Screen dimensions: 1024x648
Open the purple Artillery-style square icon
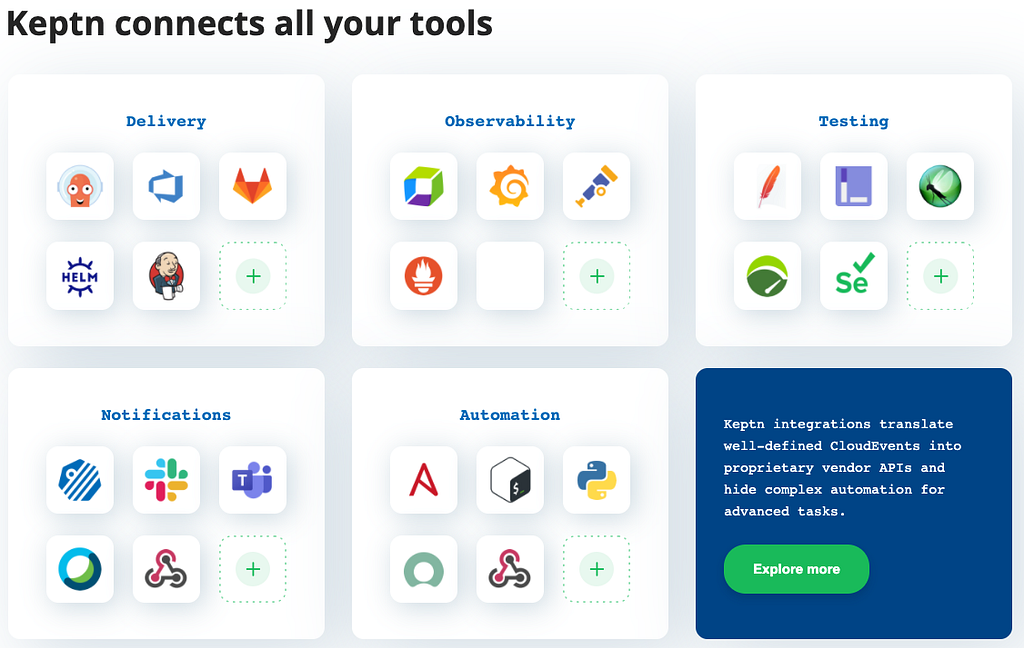point(854,186)
